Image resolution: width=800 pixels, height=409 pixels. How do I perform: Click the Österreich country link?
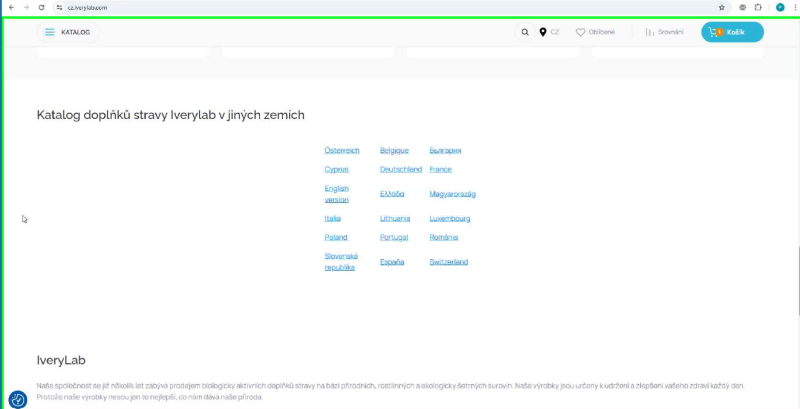(x=342, y=150)
